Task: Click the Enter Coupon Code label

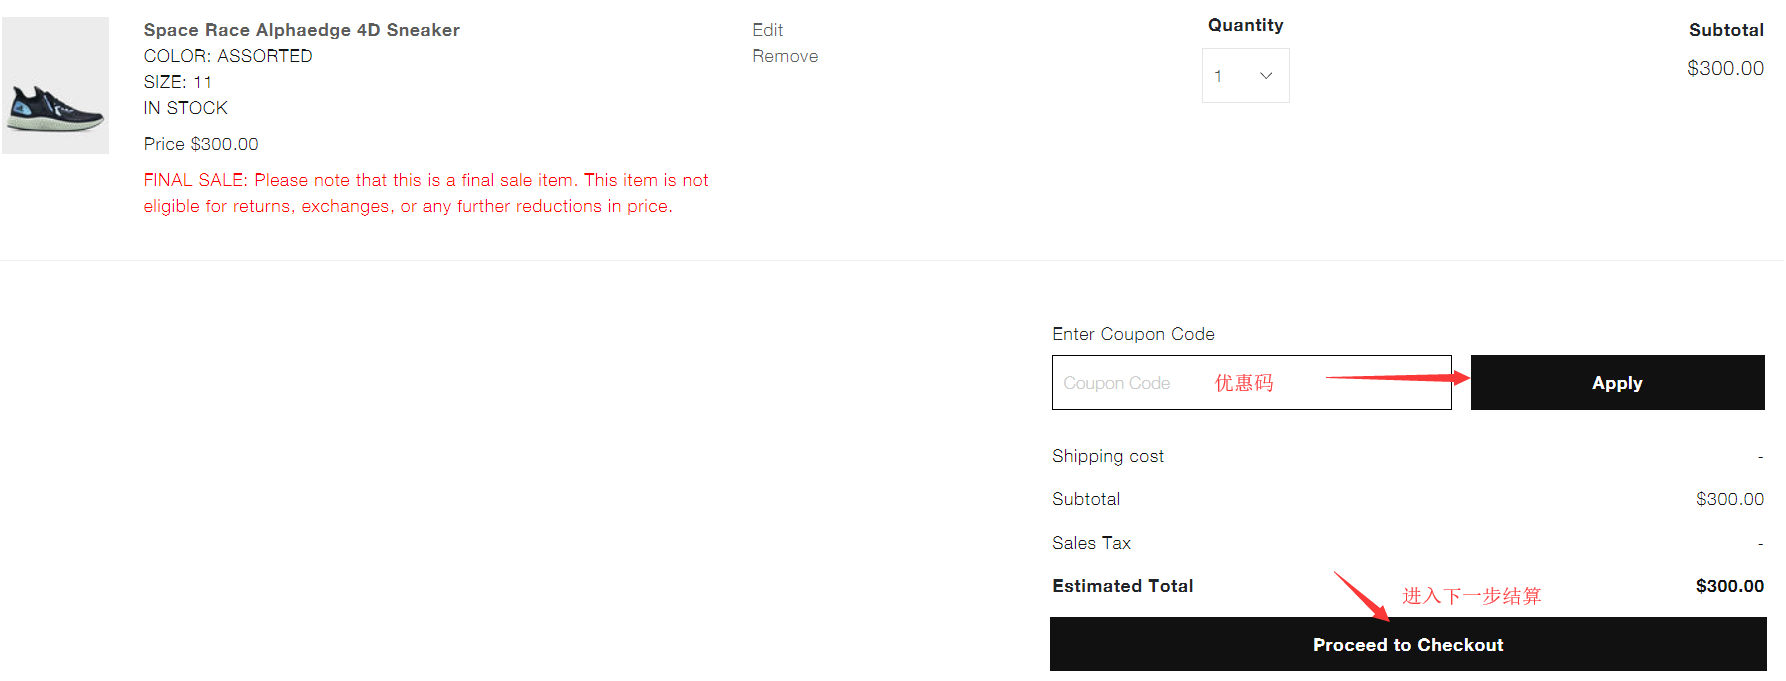Action: click(x=1133, y=334)
